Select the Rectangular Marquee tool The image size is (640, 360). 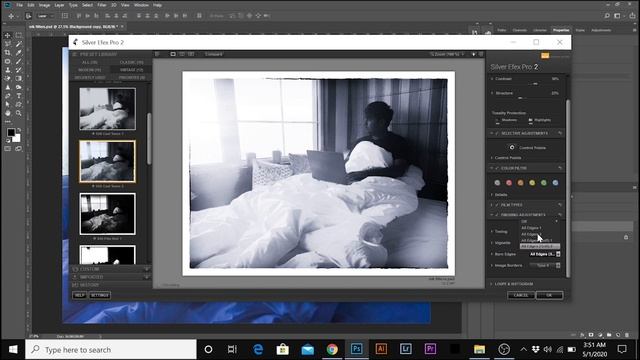pyautogui.click(x=19, y=36)
